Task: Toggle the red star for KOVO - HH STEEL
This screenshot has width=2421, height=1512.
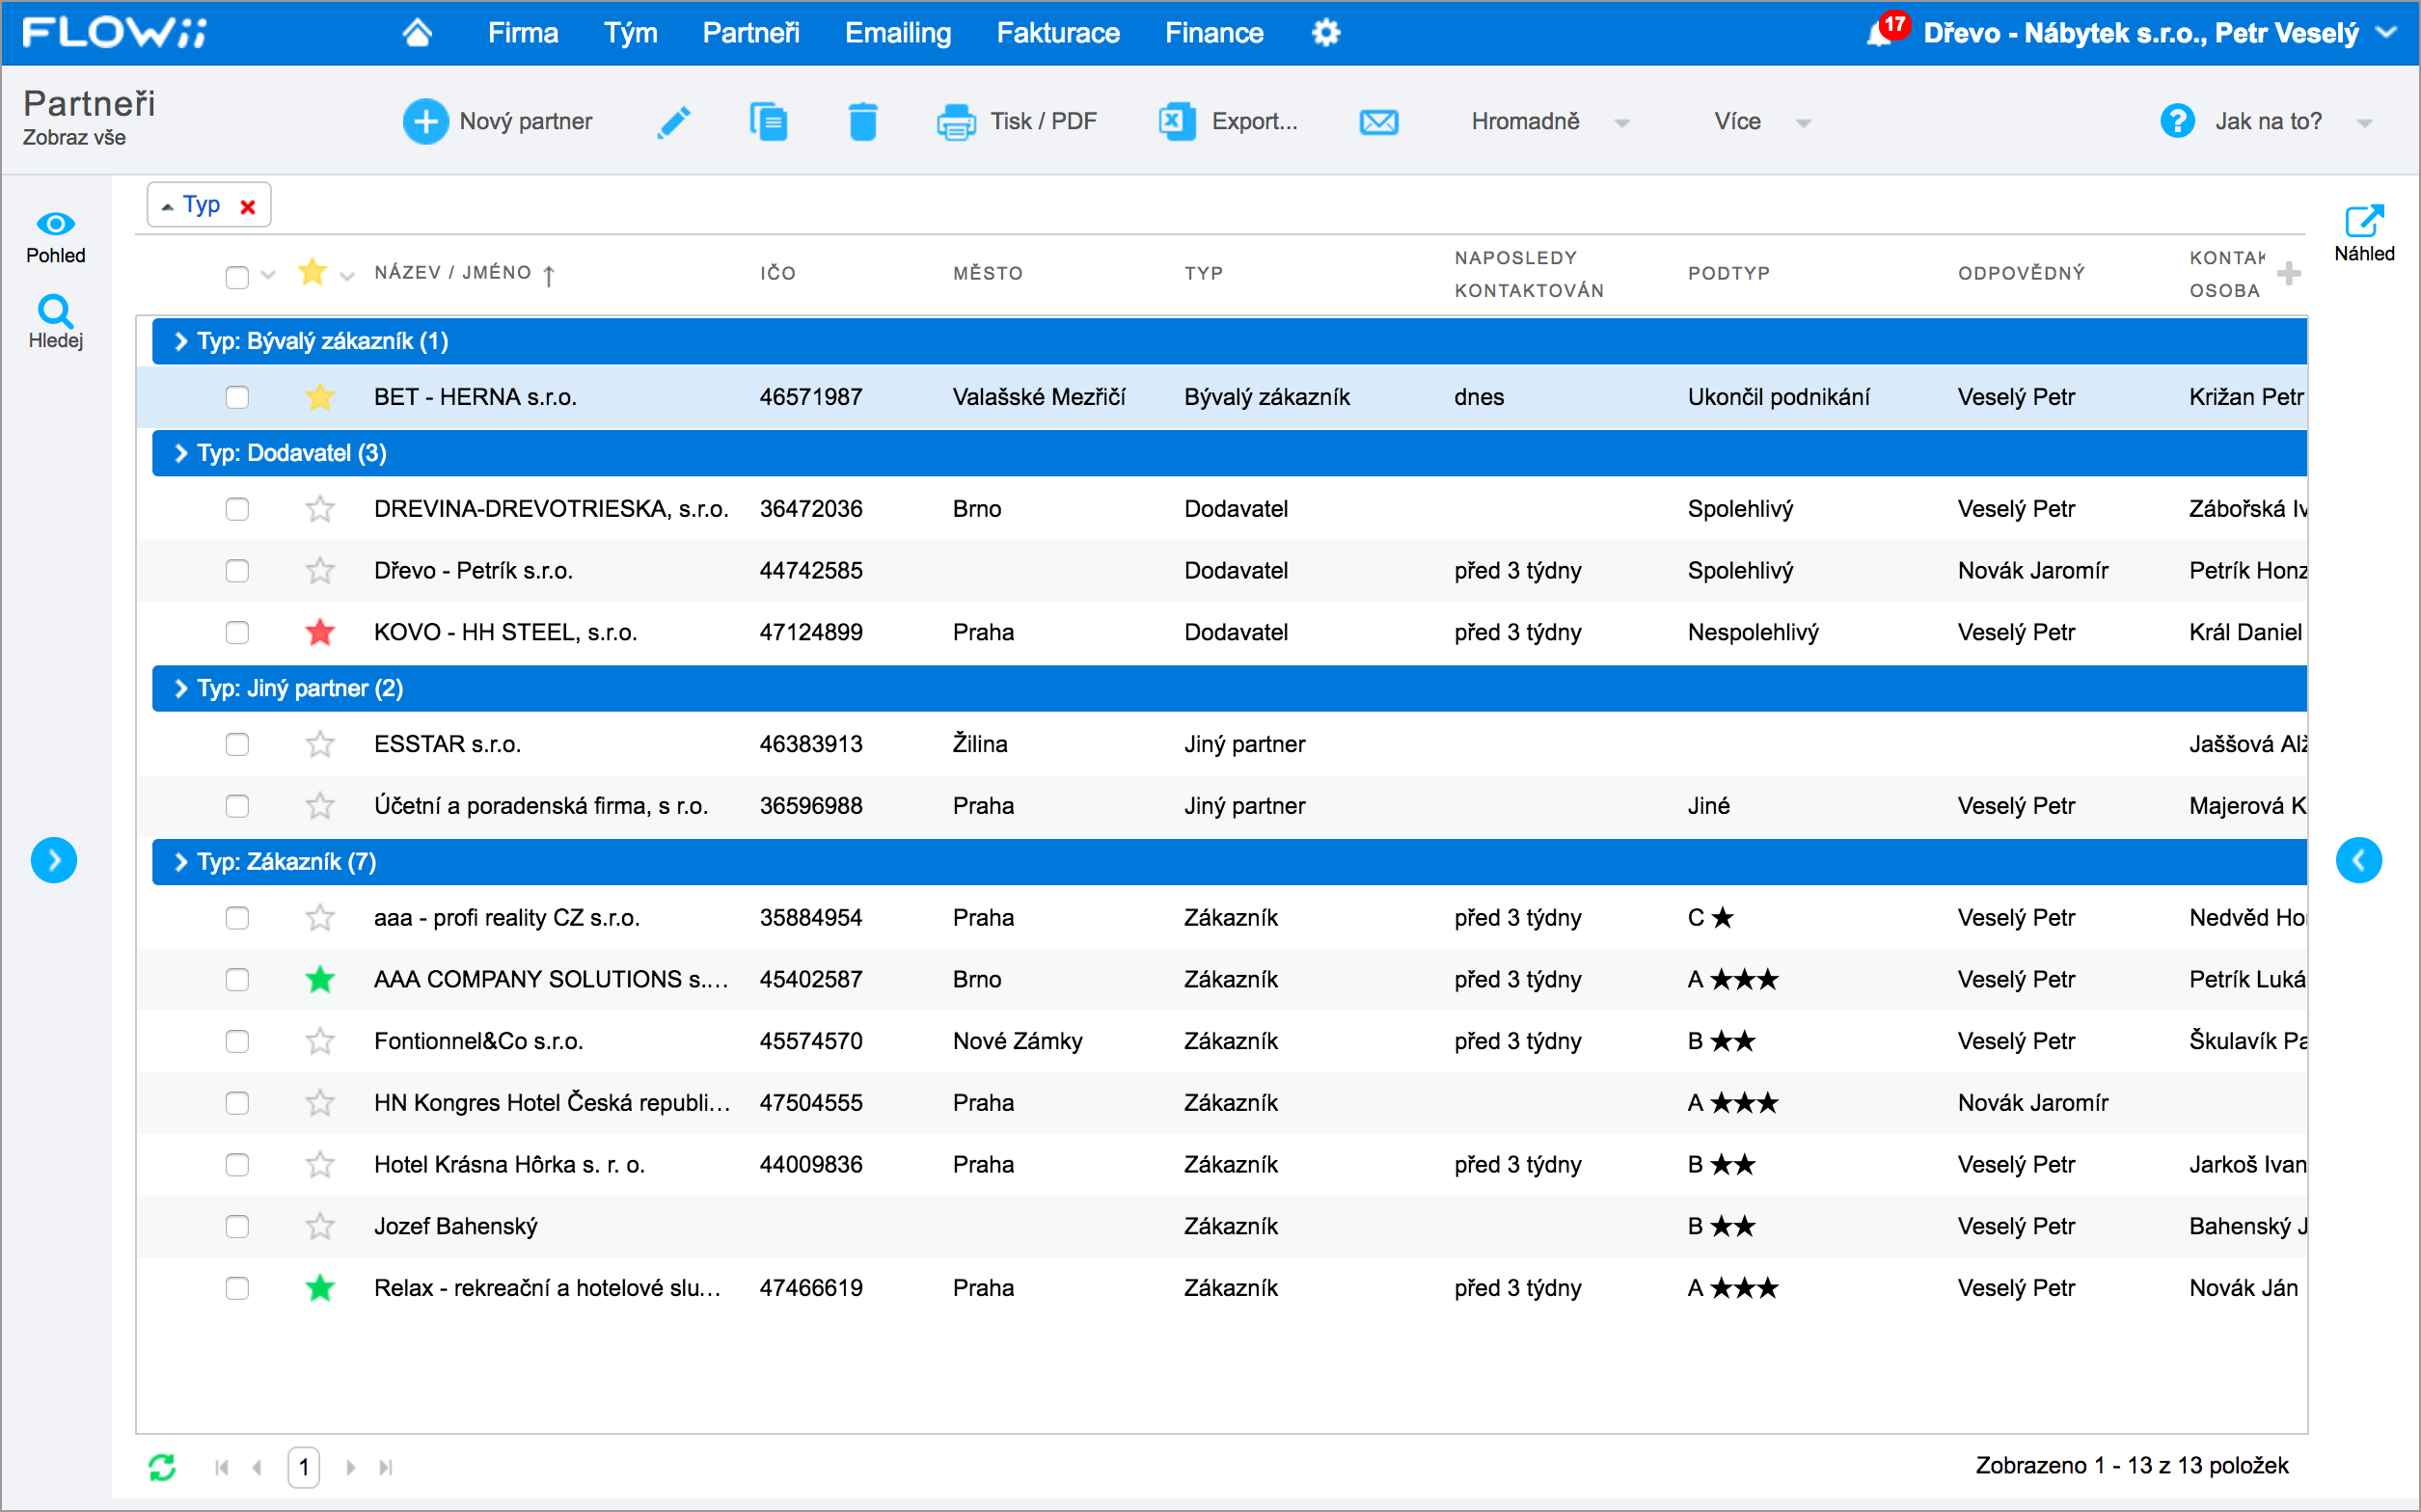Action: coord(320,632)
